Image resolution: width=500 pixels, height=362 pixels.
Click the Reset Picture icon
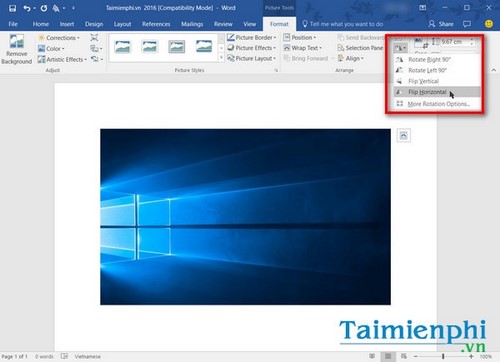point(96,59)
